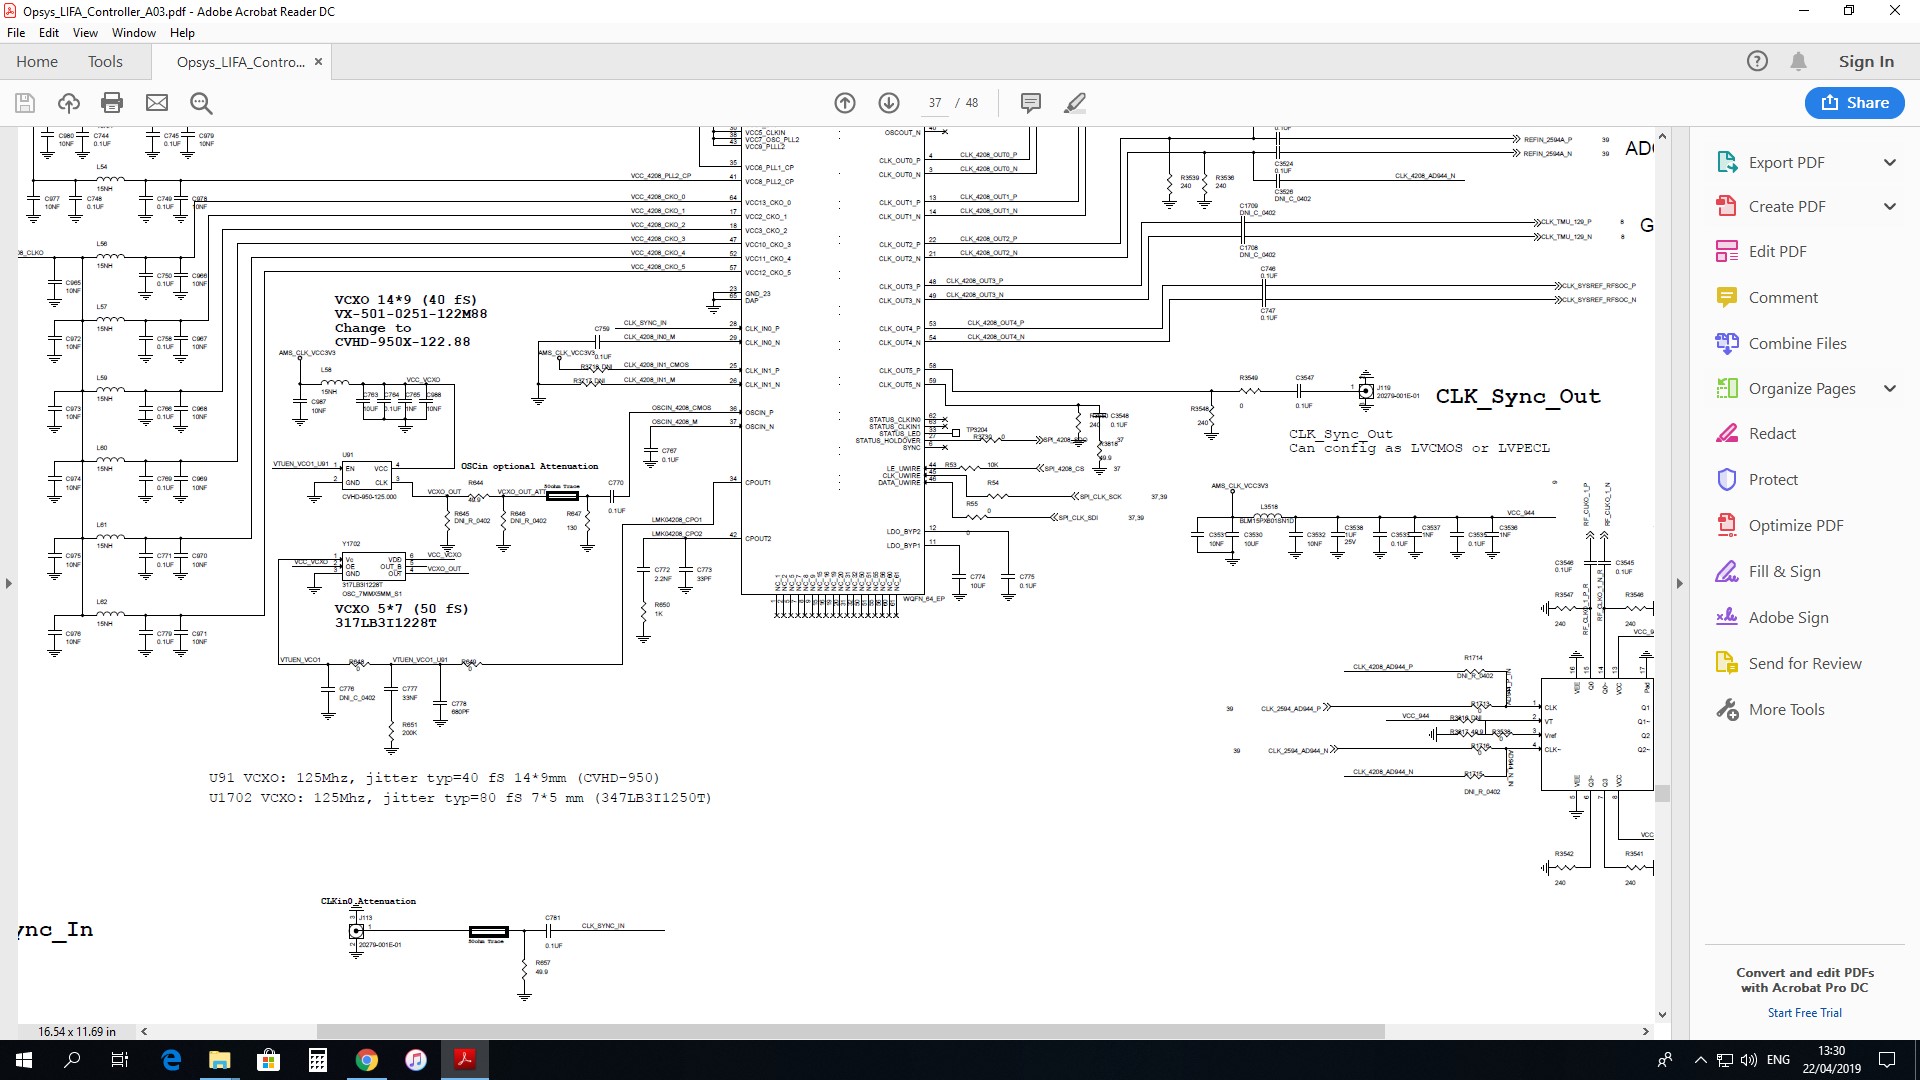Click the Start Free Trial link
The height and width of the screenshot is (1080, 1920).
[1804, 1013]
